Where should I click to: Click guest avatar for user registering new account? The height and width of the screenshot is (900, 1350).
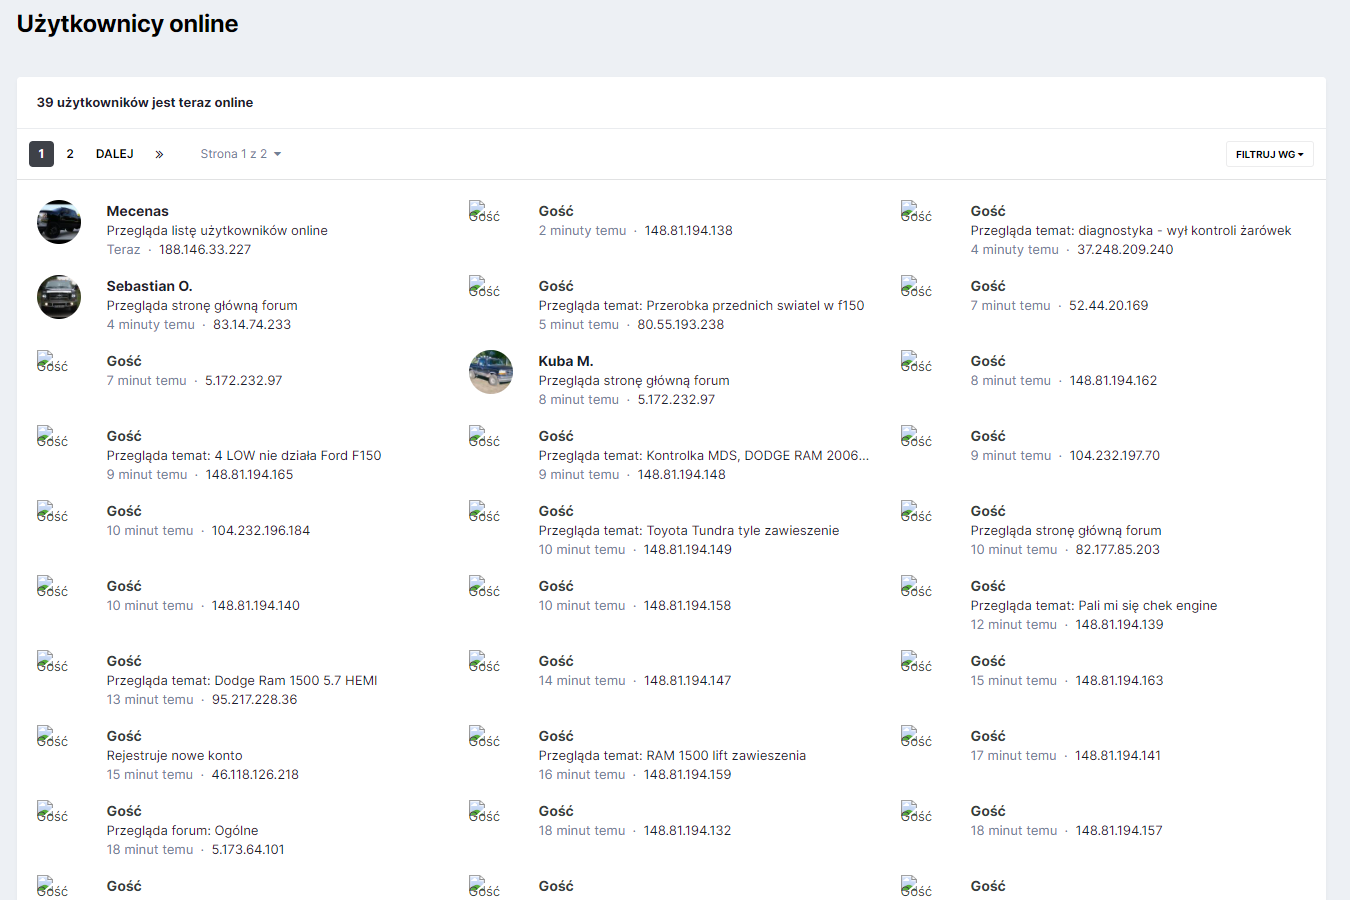(52, 737)
